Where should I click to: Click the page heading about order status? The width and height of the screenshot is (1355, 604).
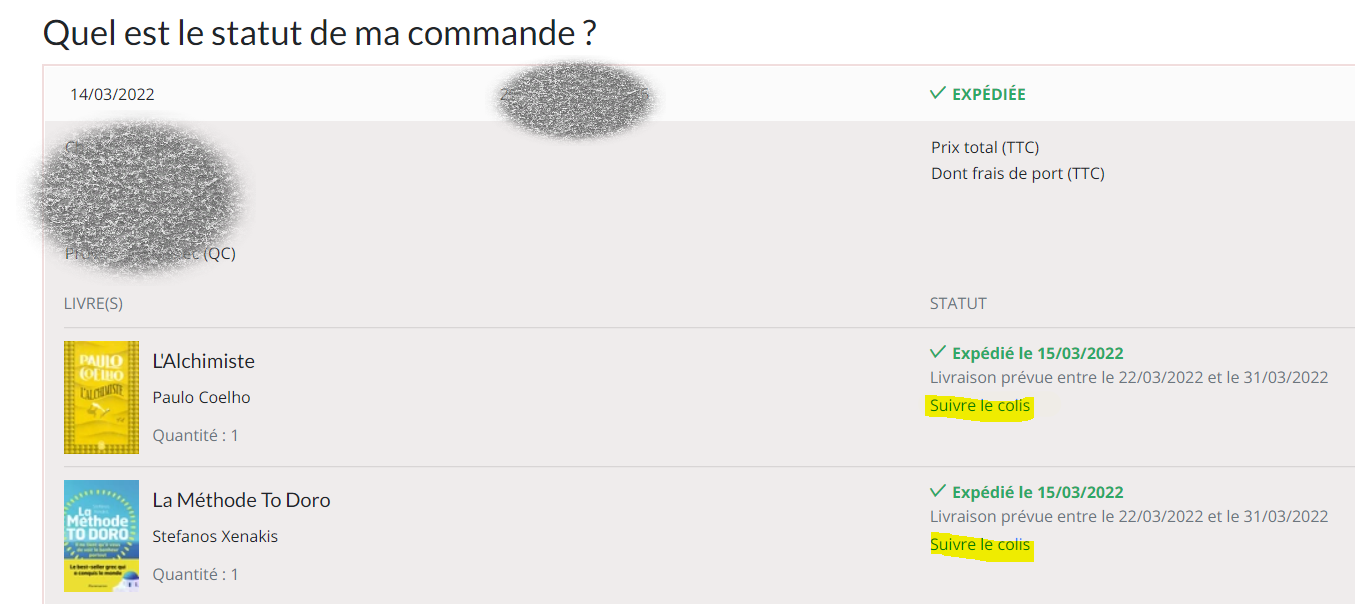[x=319, y=33]
